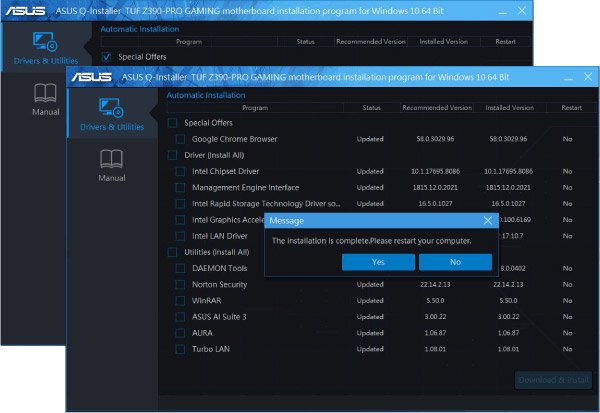The image size is (600, 413).
Task: Check the Turbo LAN checkbox
Action: click(180, 349)
